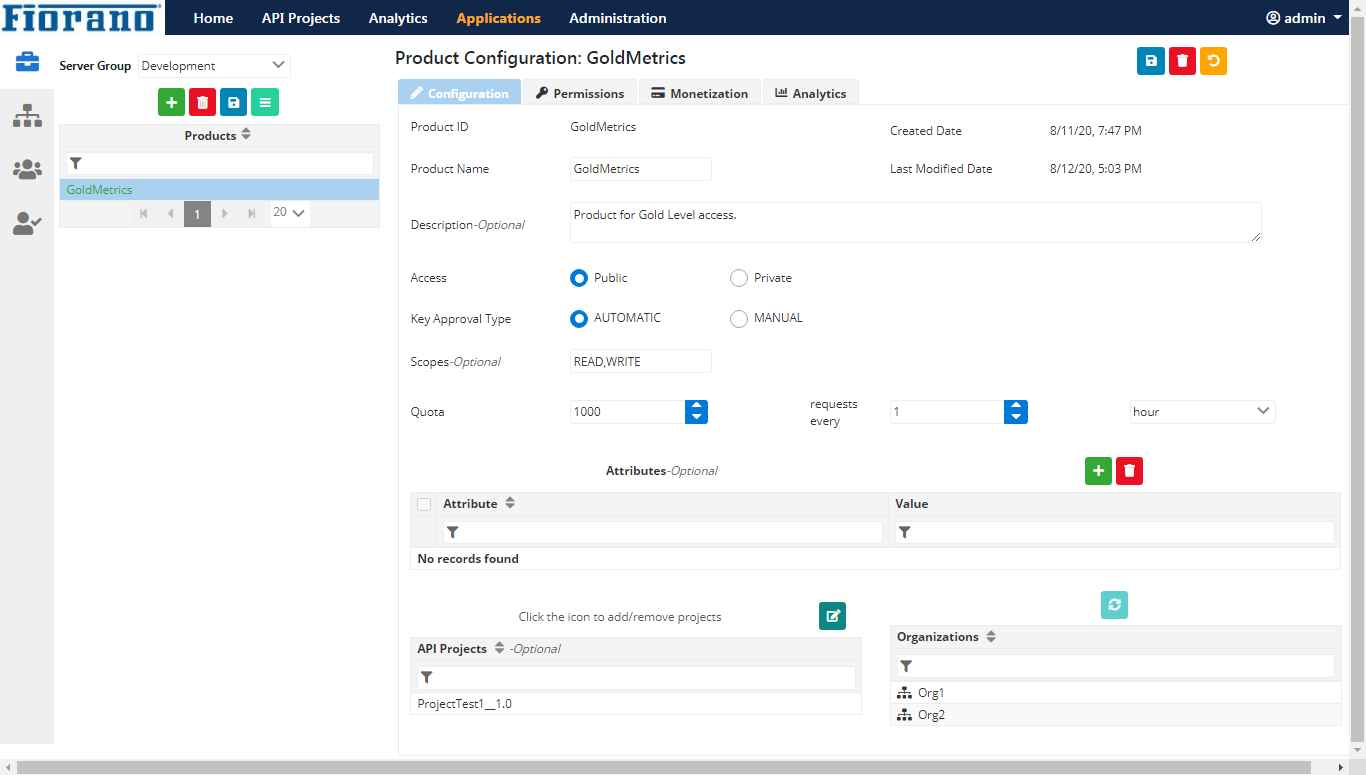Reset product configuration with orange undo icon
This screenshot has height=775, width=1366.
1213,61
